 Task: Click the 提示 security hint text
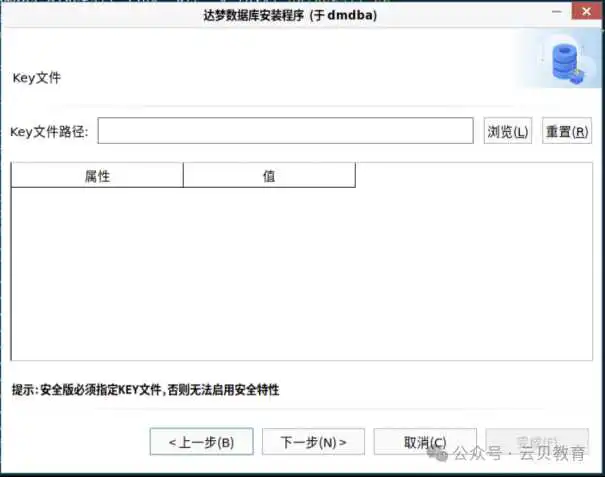point(145,390)
